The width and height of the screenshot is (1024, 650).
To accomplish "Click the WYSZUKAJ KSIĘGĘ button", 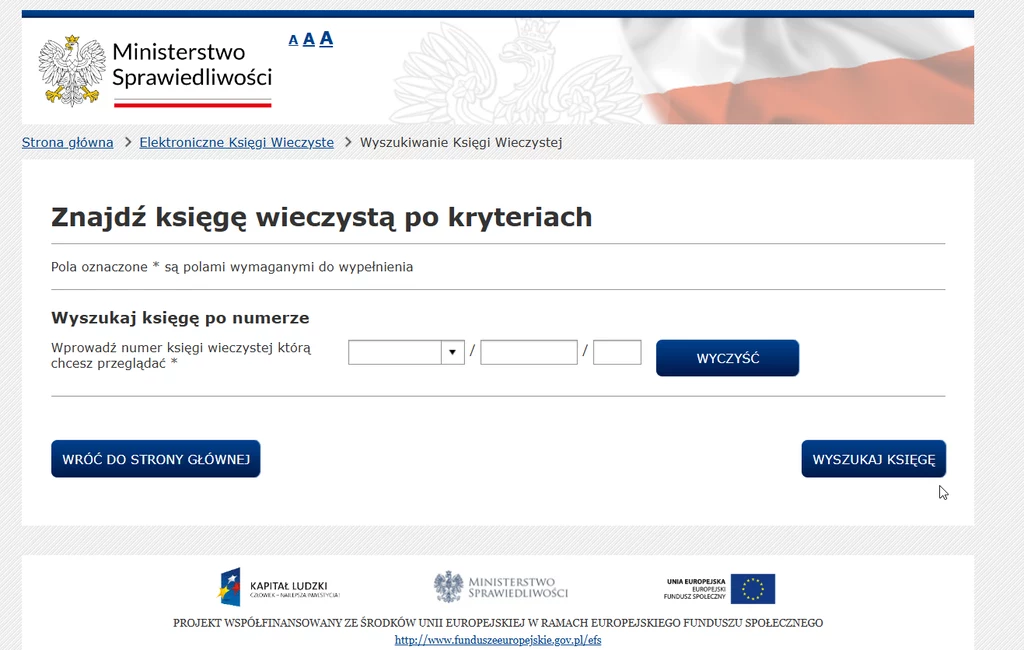I will pos(874,459).
